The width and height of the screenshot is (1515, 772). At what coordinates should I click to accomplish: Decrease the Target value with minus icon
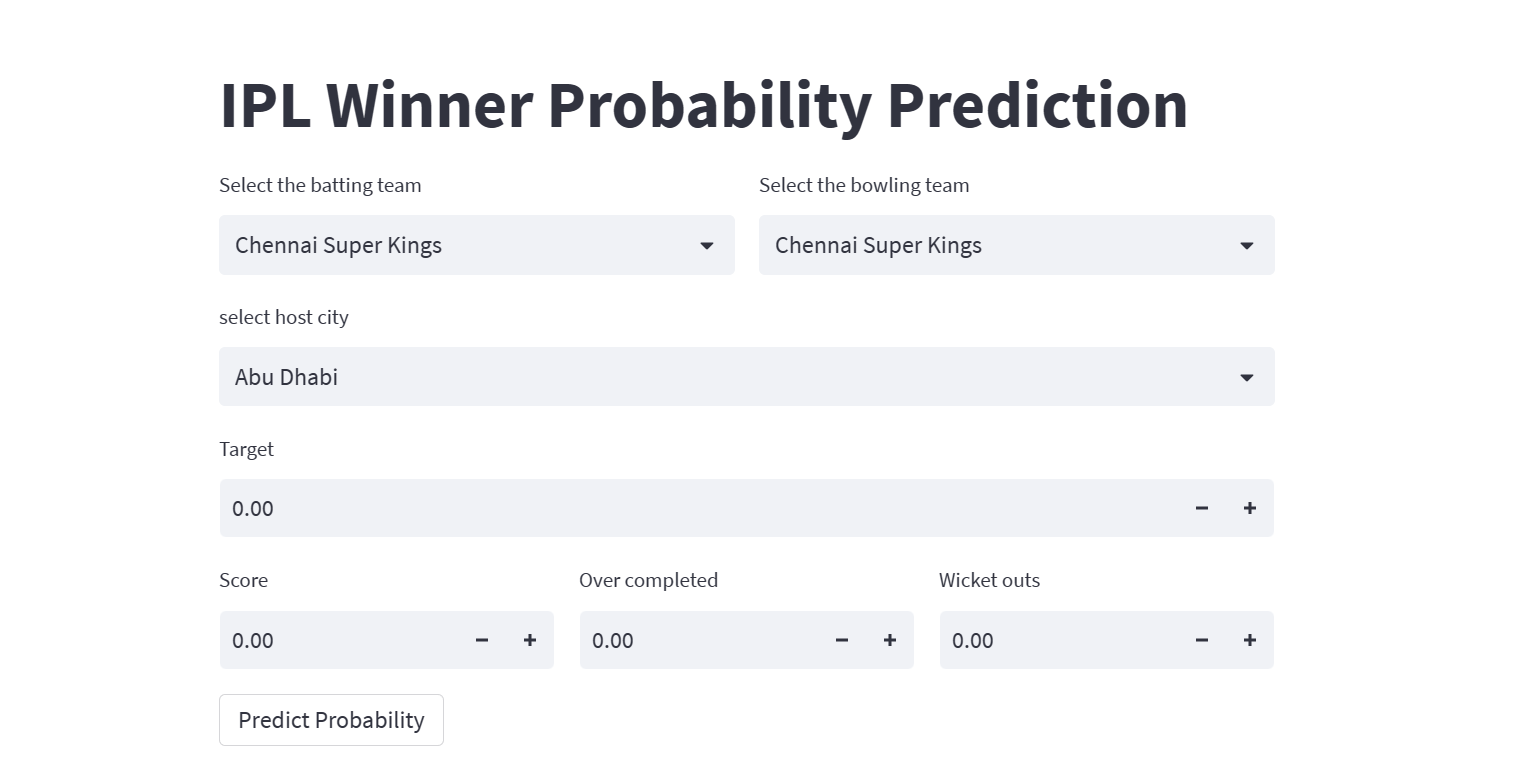click(x=1201, y=508)
